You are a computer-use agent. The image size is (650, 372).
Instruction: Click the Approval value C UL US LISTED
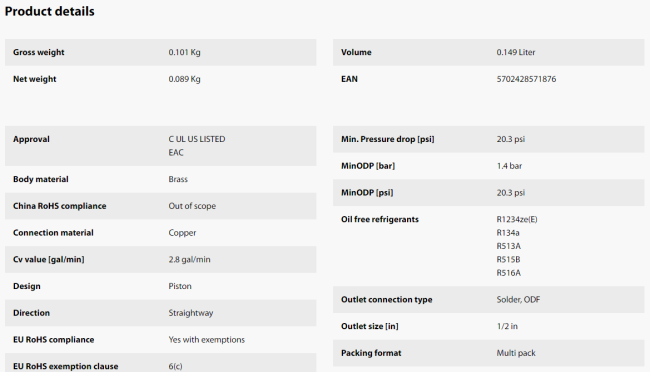point(197,139)
